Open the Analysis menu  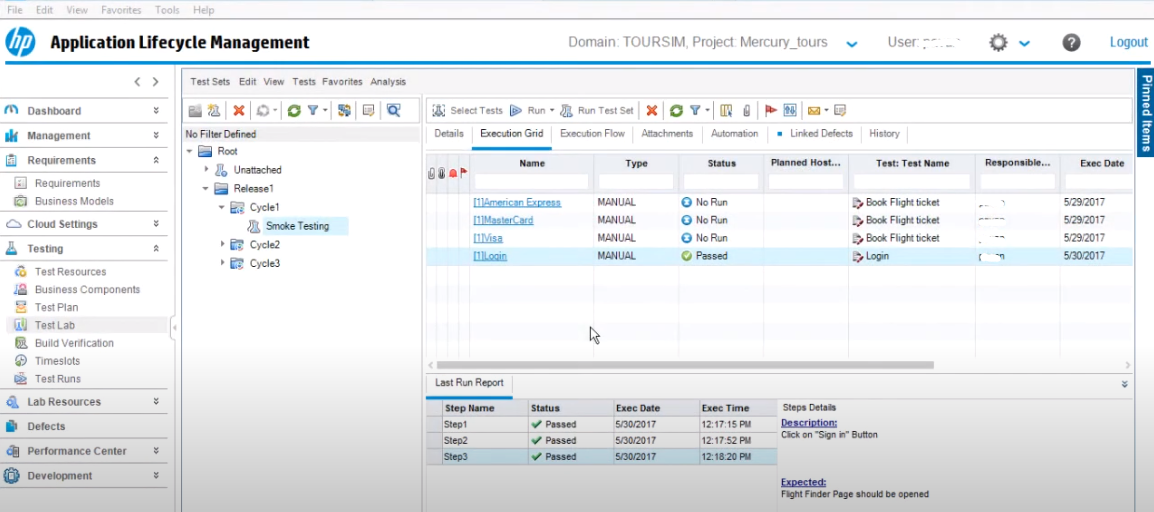pos(388,82)
